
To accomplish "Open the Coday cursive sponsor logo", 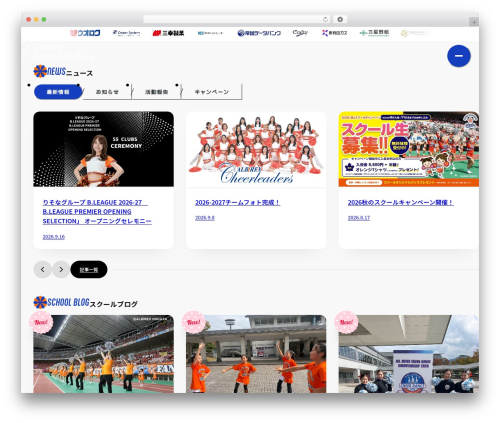I will coord(300,33).
